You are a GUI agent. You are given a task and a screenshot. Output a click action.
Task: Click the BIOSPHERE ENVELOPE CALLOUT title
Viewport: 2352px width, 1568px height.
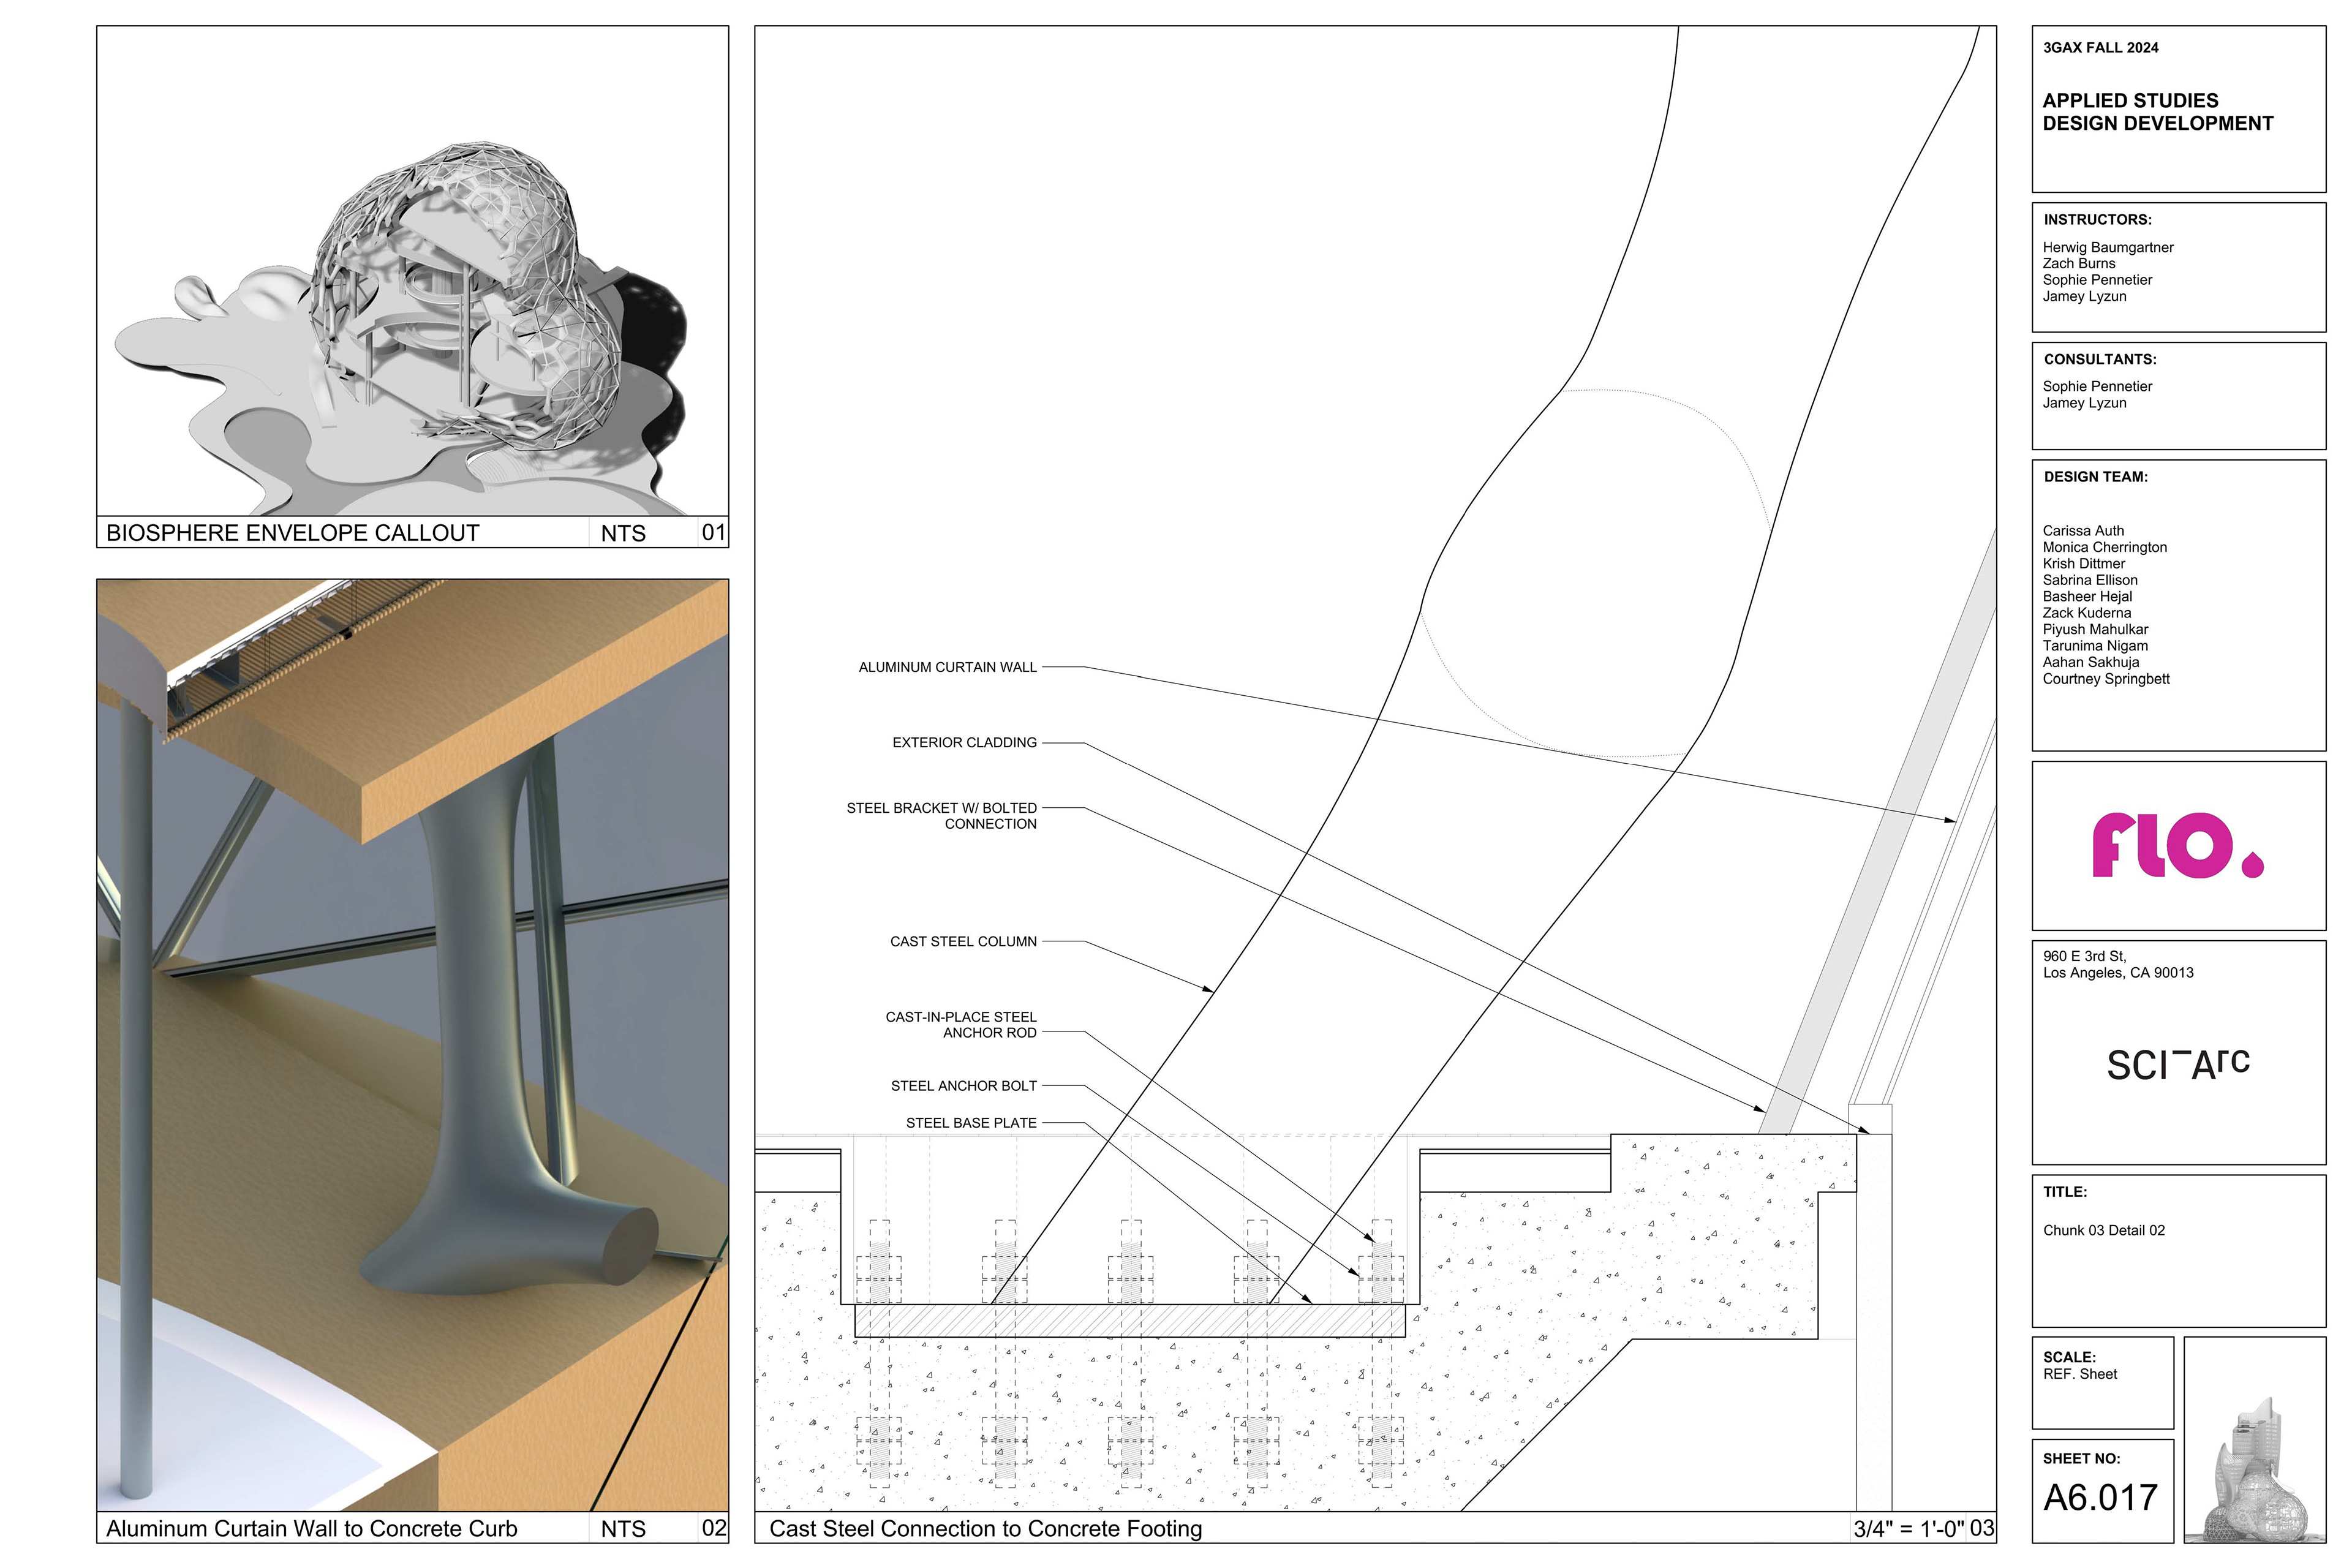click(x=292, y=533)
